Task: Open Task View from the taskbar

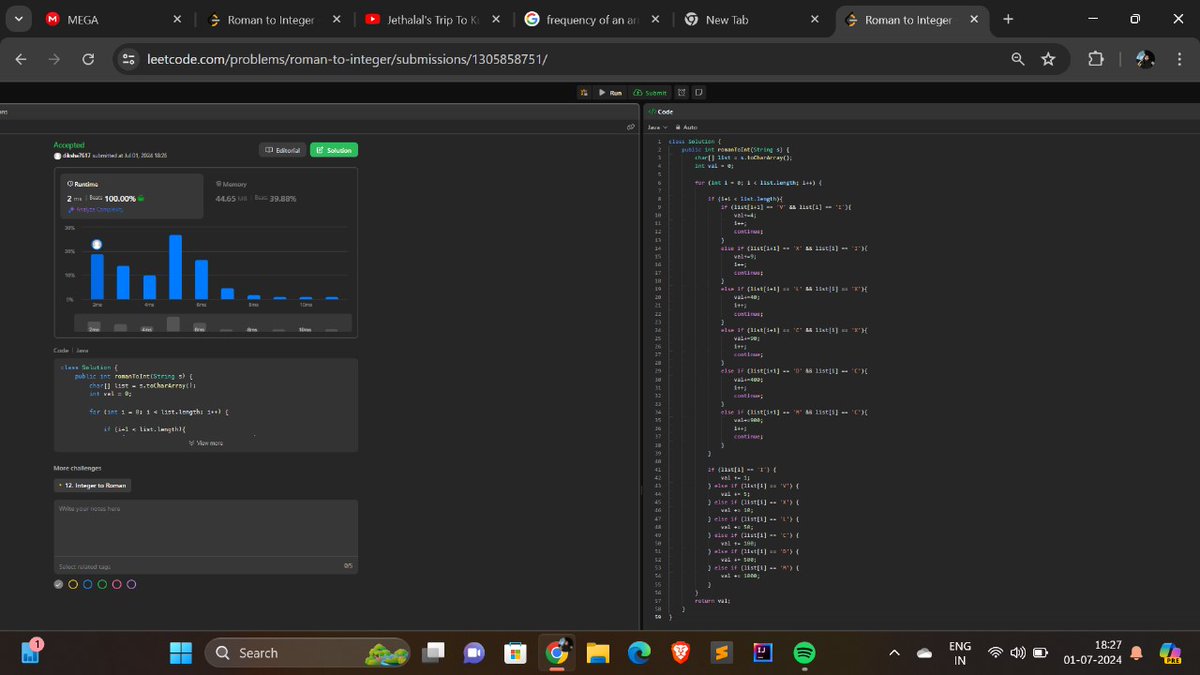Action: [433, 653]
